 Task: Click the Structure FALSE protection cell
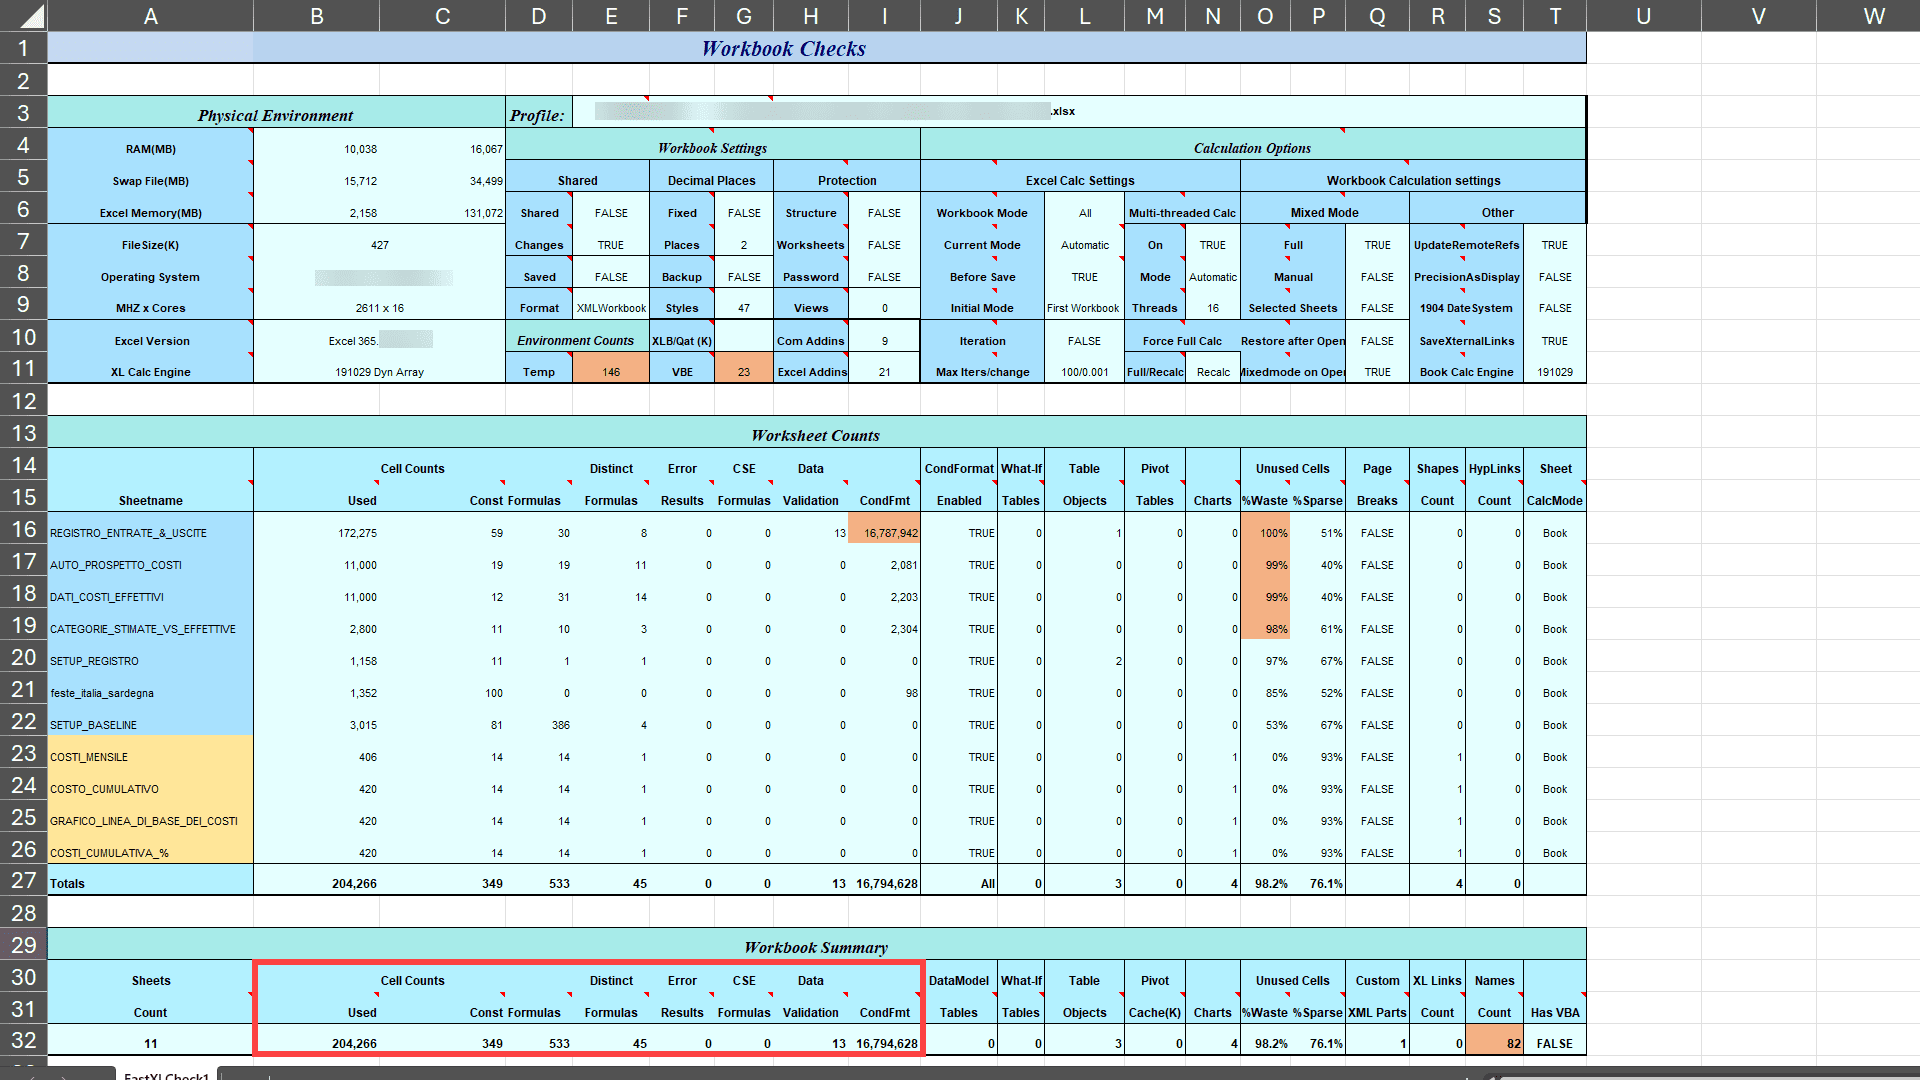(x=884, y=212)
